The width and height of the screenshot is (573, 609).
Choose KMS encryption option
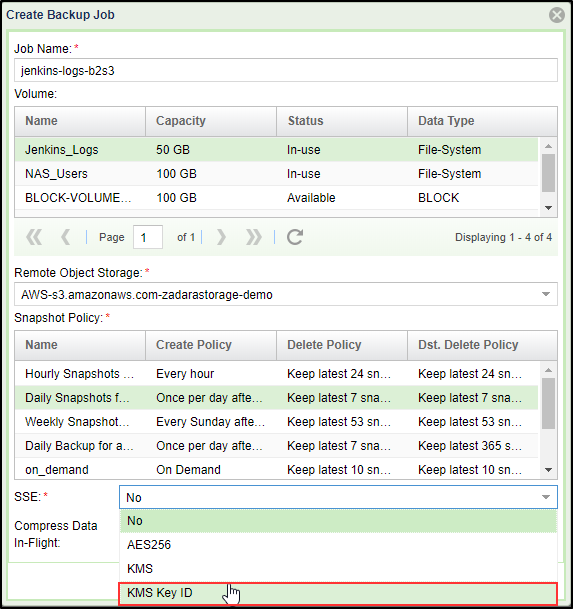338,569
